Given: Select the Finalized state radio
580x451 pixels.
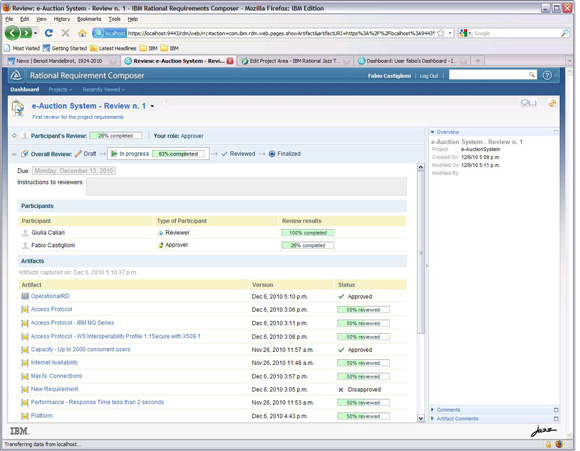Looking at the screenshot, I should (272, 154).
